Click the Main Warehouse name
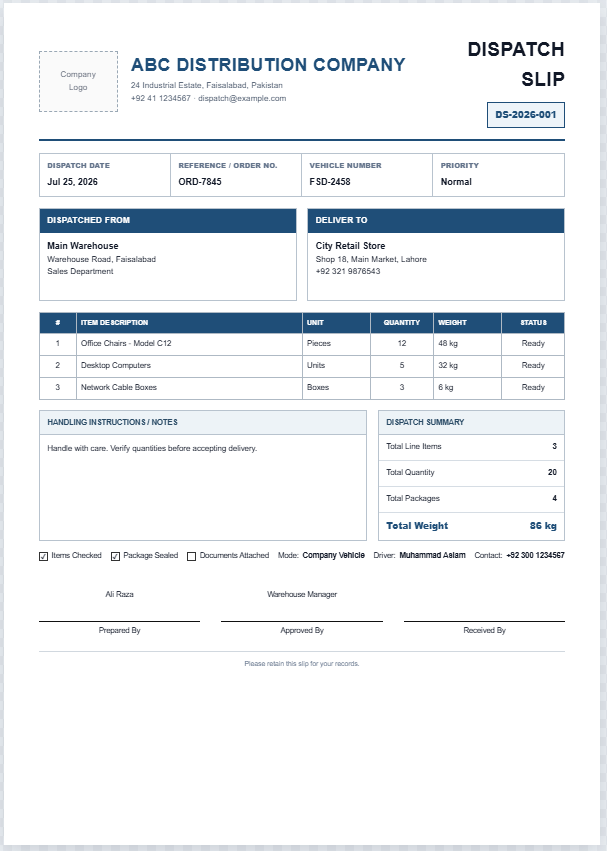 click(x=83, y=246)
